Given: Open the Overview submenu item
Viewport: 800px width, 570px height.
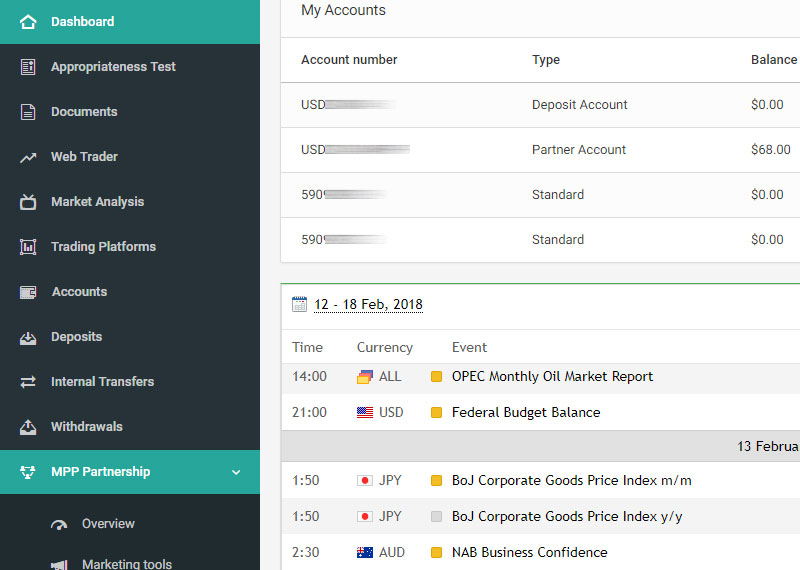Looking at the screenshot, I should point(108,524).
